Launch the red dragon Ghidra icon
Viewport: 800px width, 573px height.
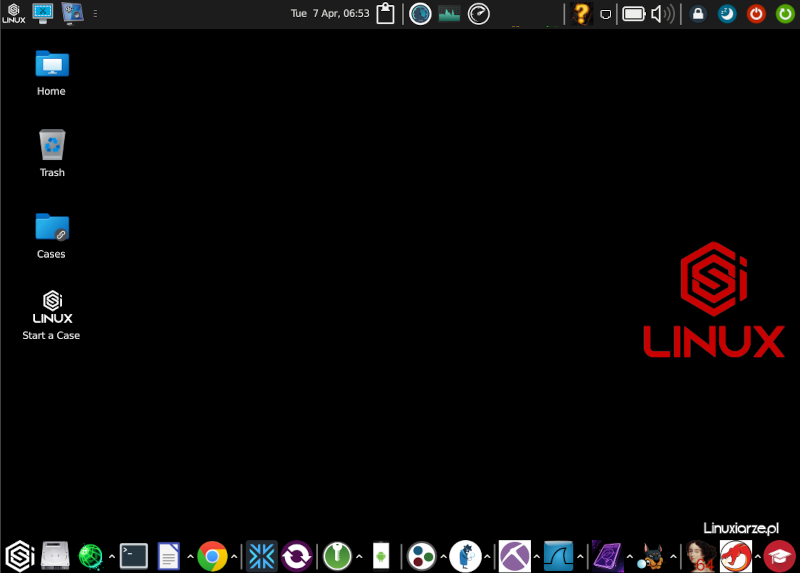736,556
